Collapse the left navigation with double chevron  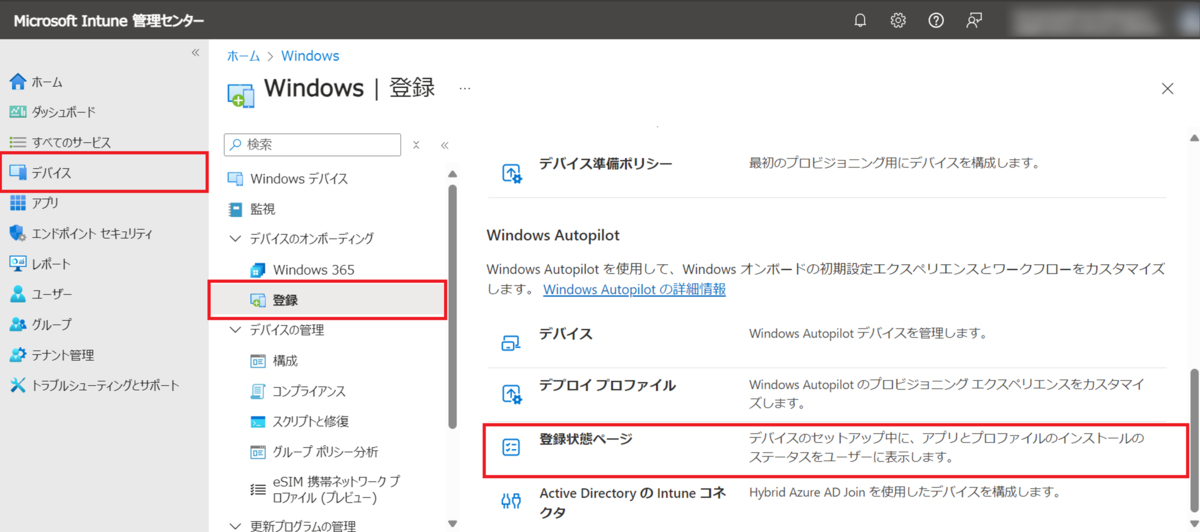coord(195,53)
